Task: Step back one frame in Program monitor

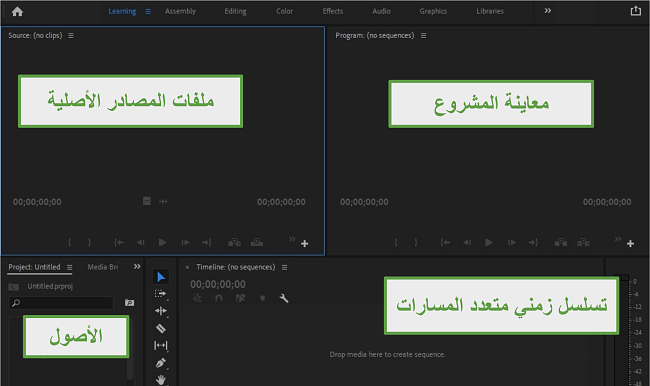Action: [x=467, y=242]
